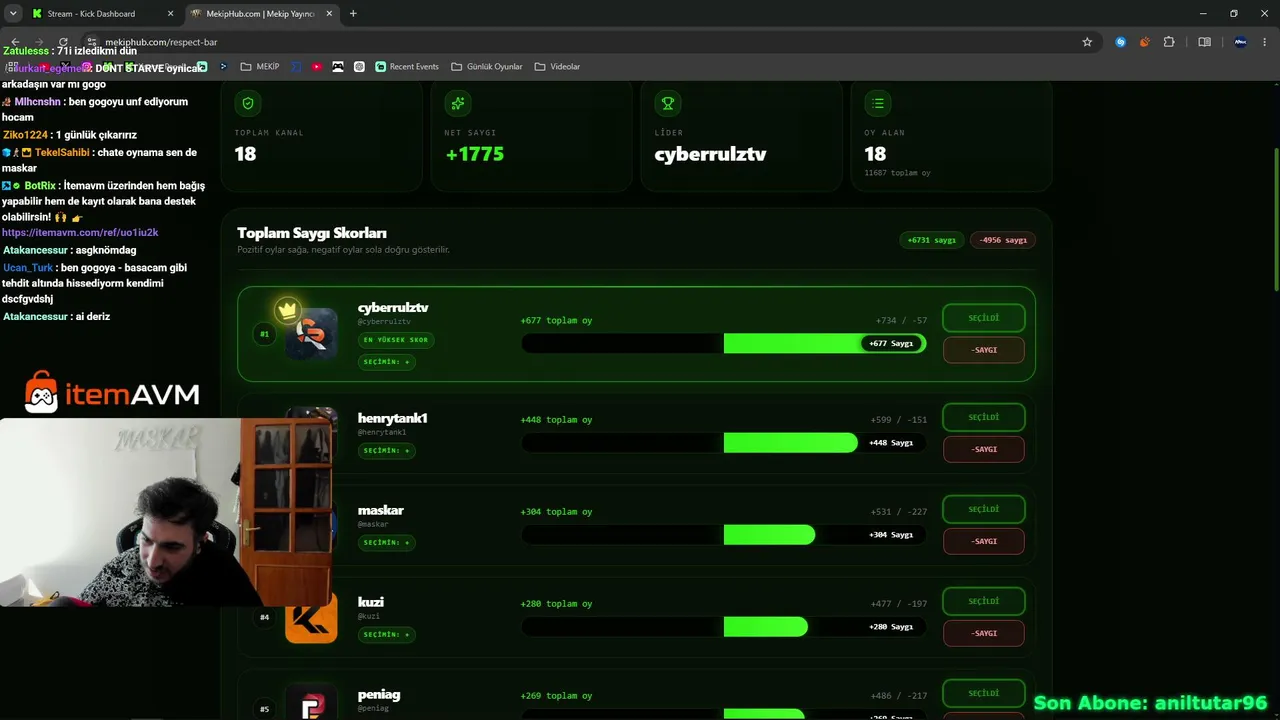Click the SEÇİLDİ button for cyberrulztv

(x=984, y=318)
